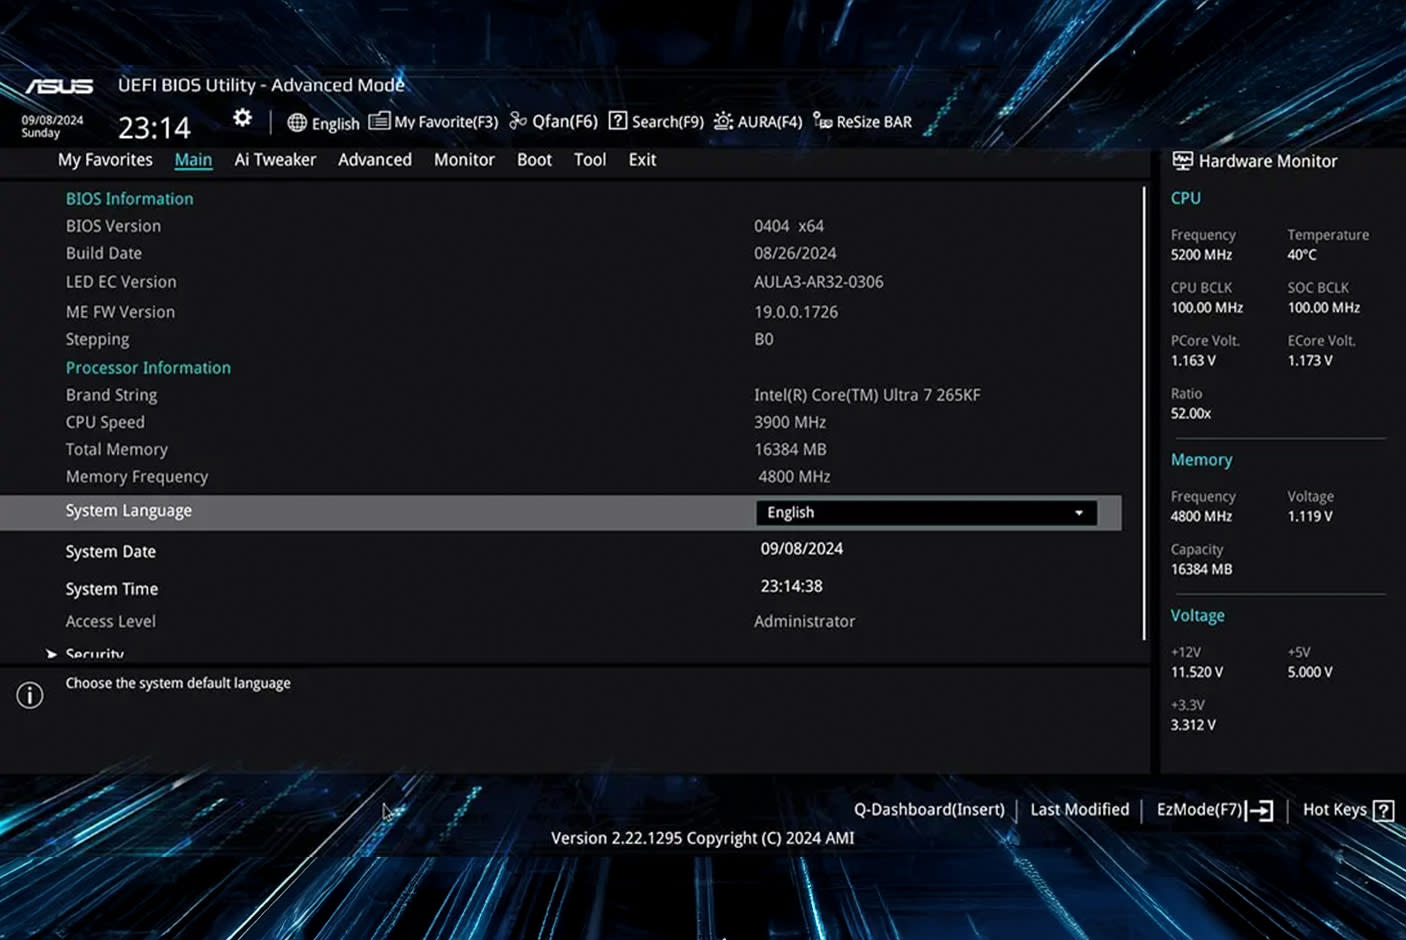This screenshot has width=1406, height=940.
Task: Click Q-Dashboard(Insert) button
Action: (x=929, y=809)
